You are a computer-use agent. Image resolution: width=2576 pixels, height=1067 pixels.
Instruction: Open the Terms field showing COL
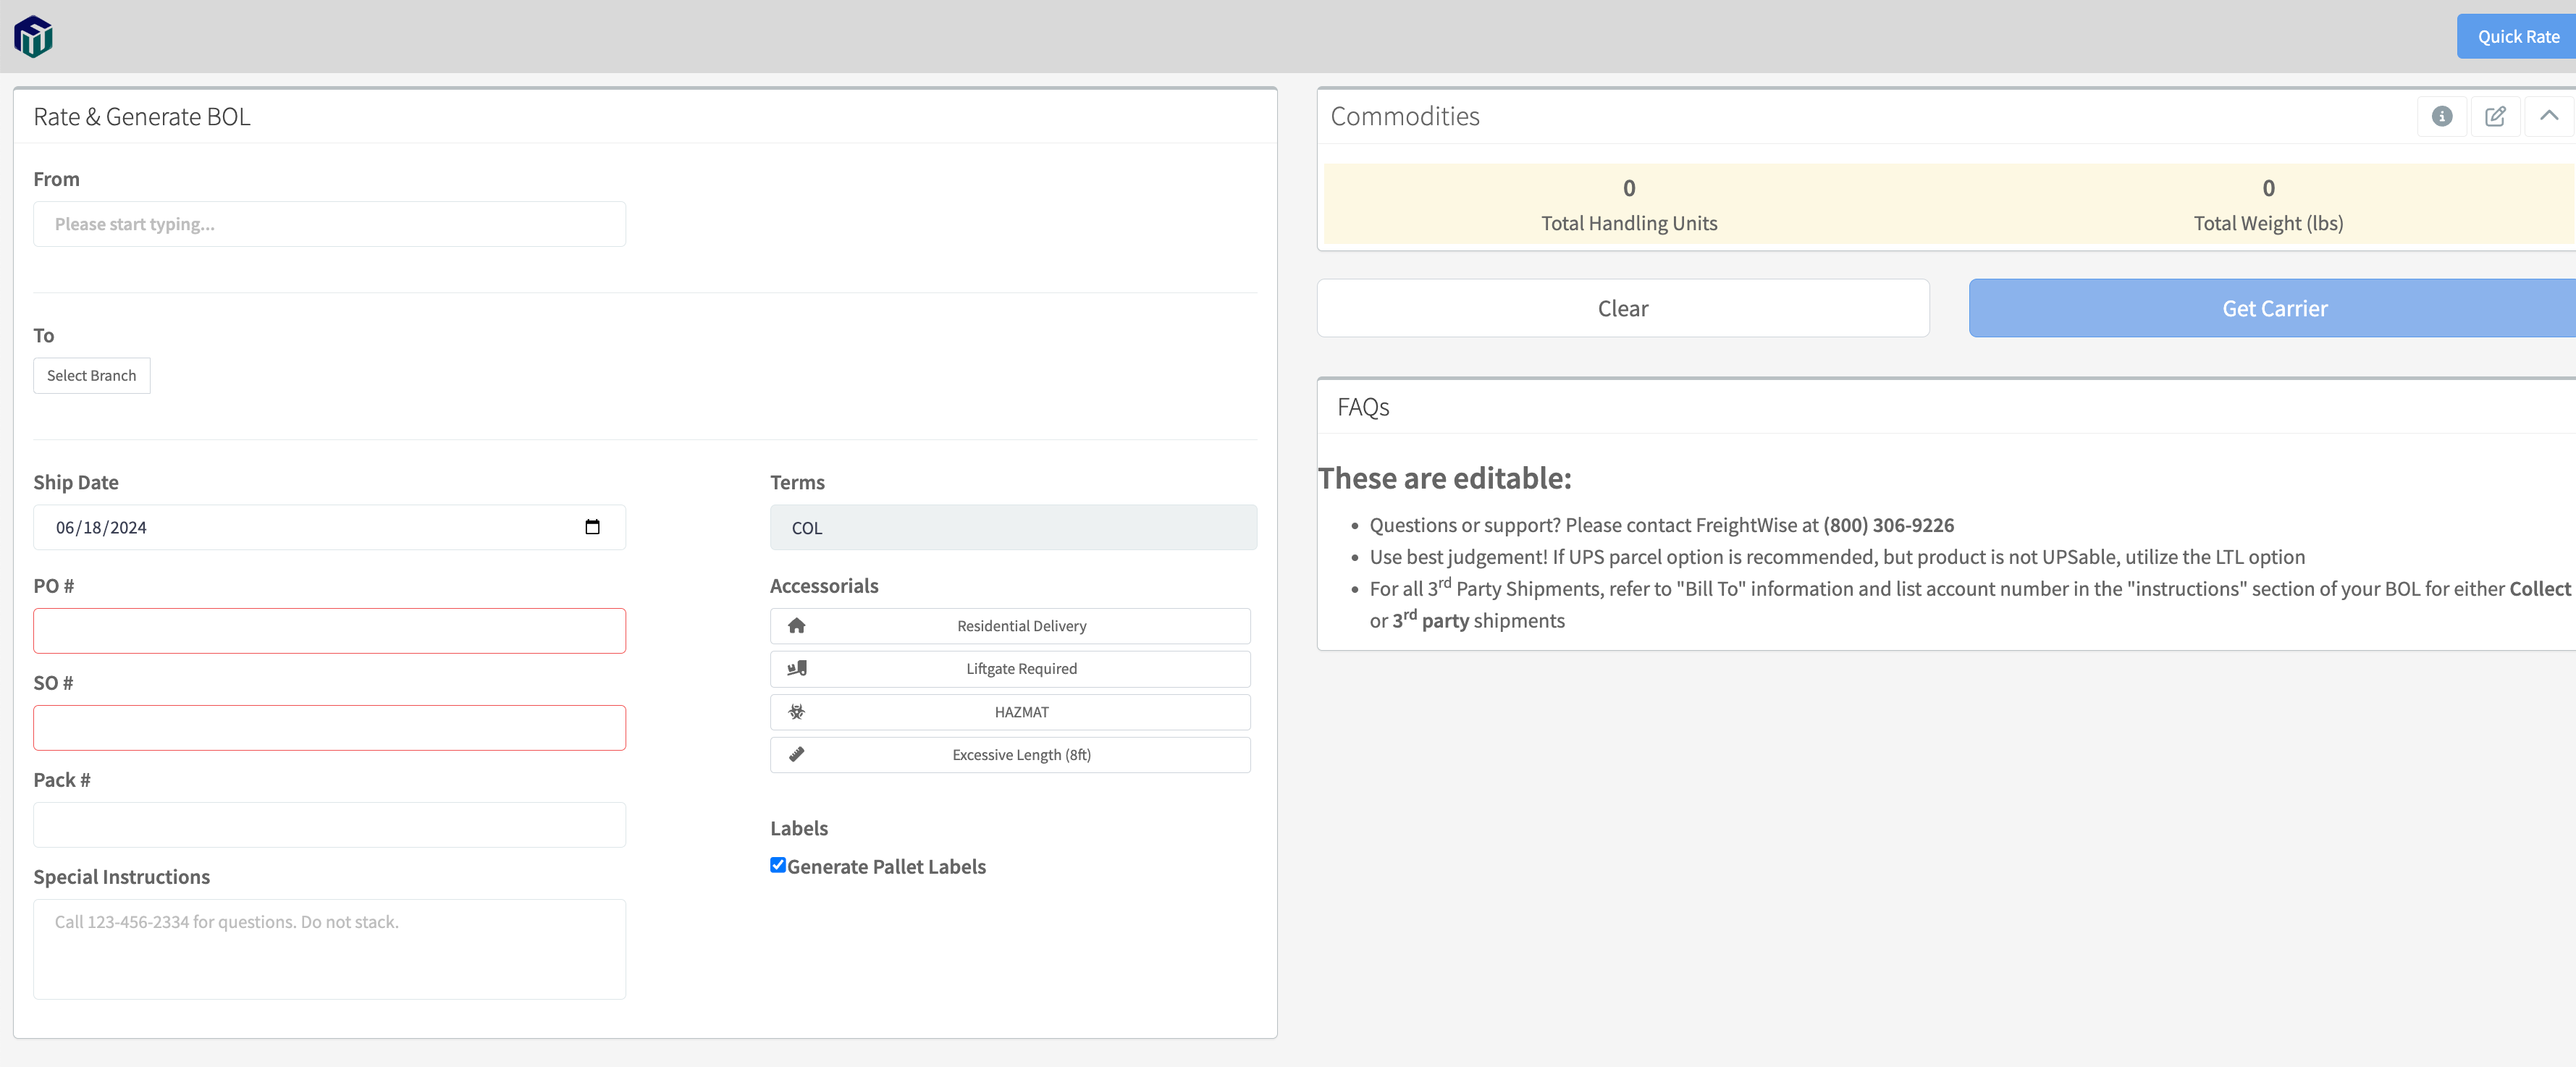click(1013, 527)
